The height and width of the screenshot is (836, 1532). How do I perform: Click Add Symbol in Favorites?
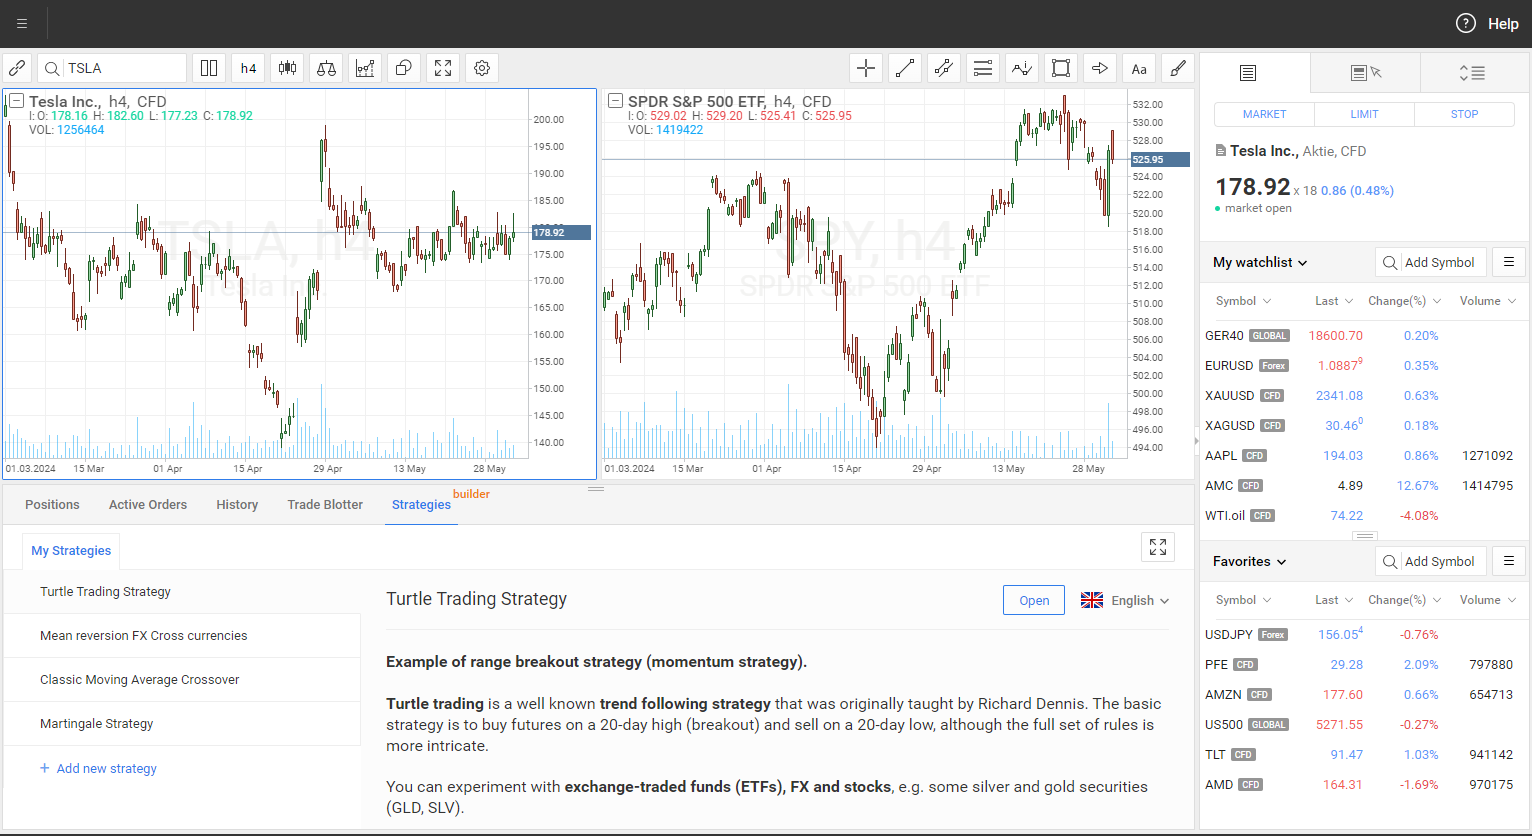(1431, 561)
